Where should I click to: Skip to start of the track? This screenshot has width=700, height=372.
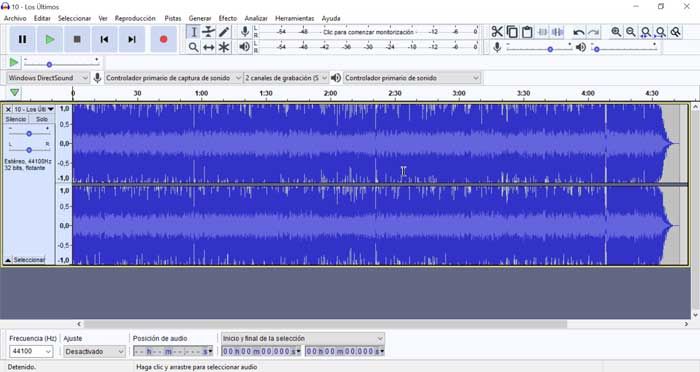[x=104, y=39]
